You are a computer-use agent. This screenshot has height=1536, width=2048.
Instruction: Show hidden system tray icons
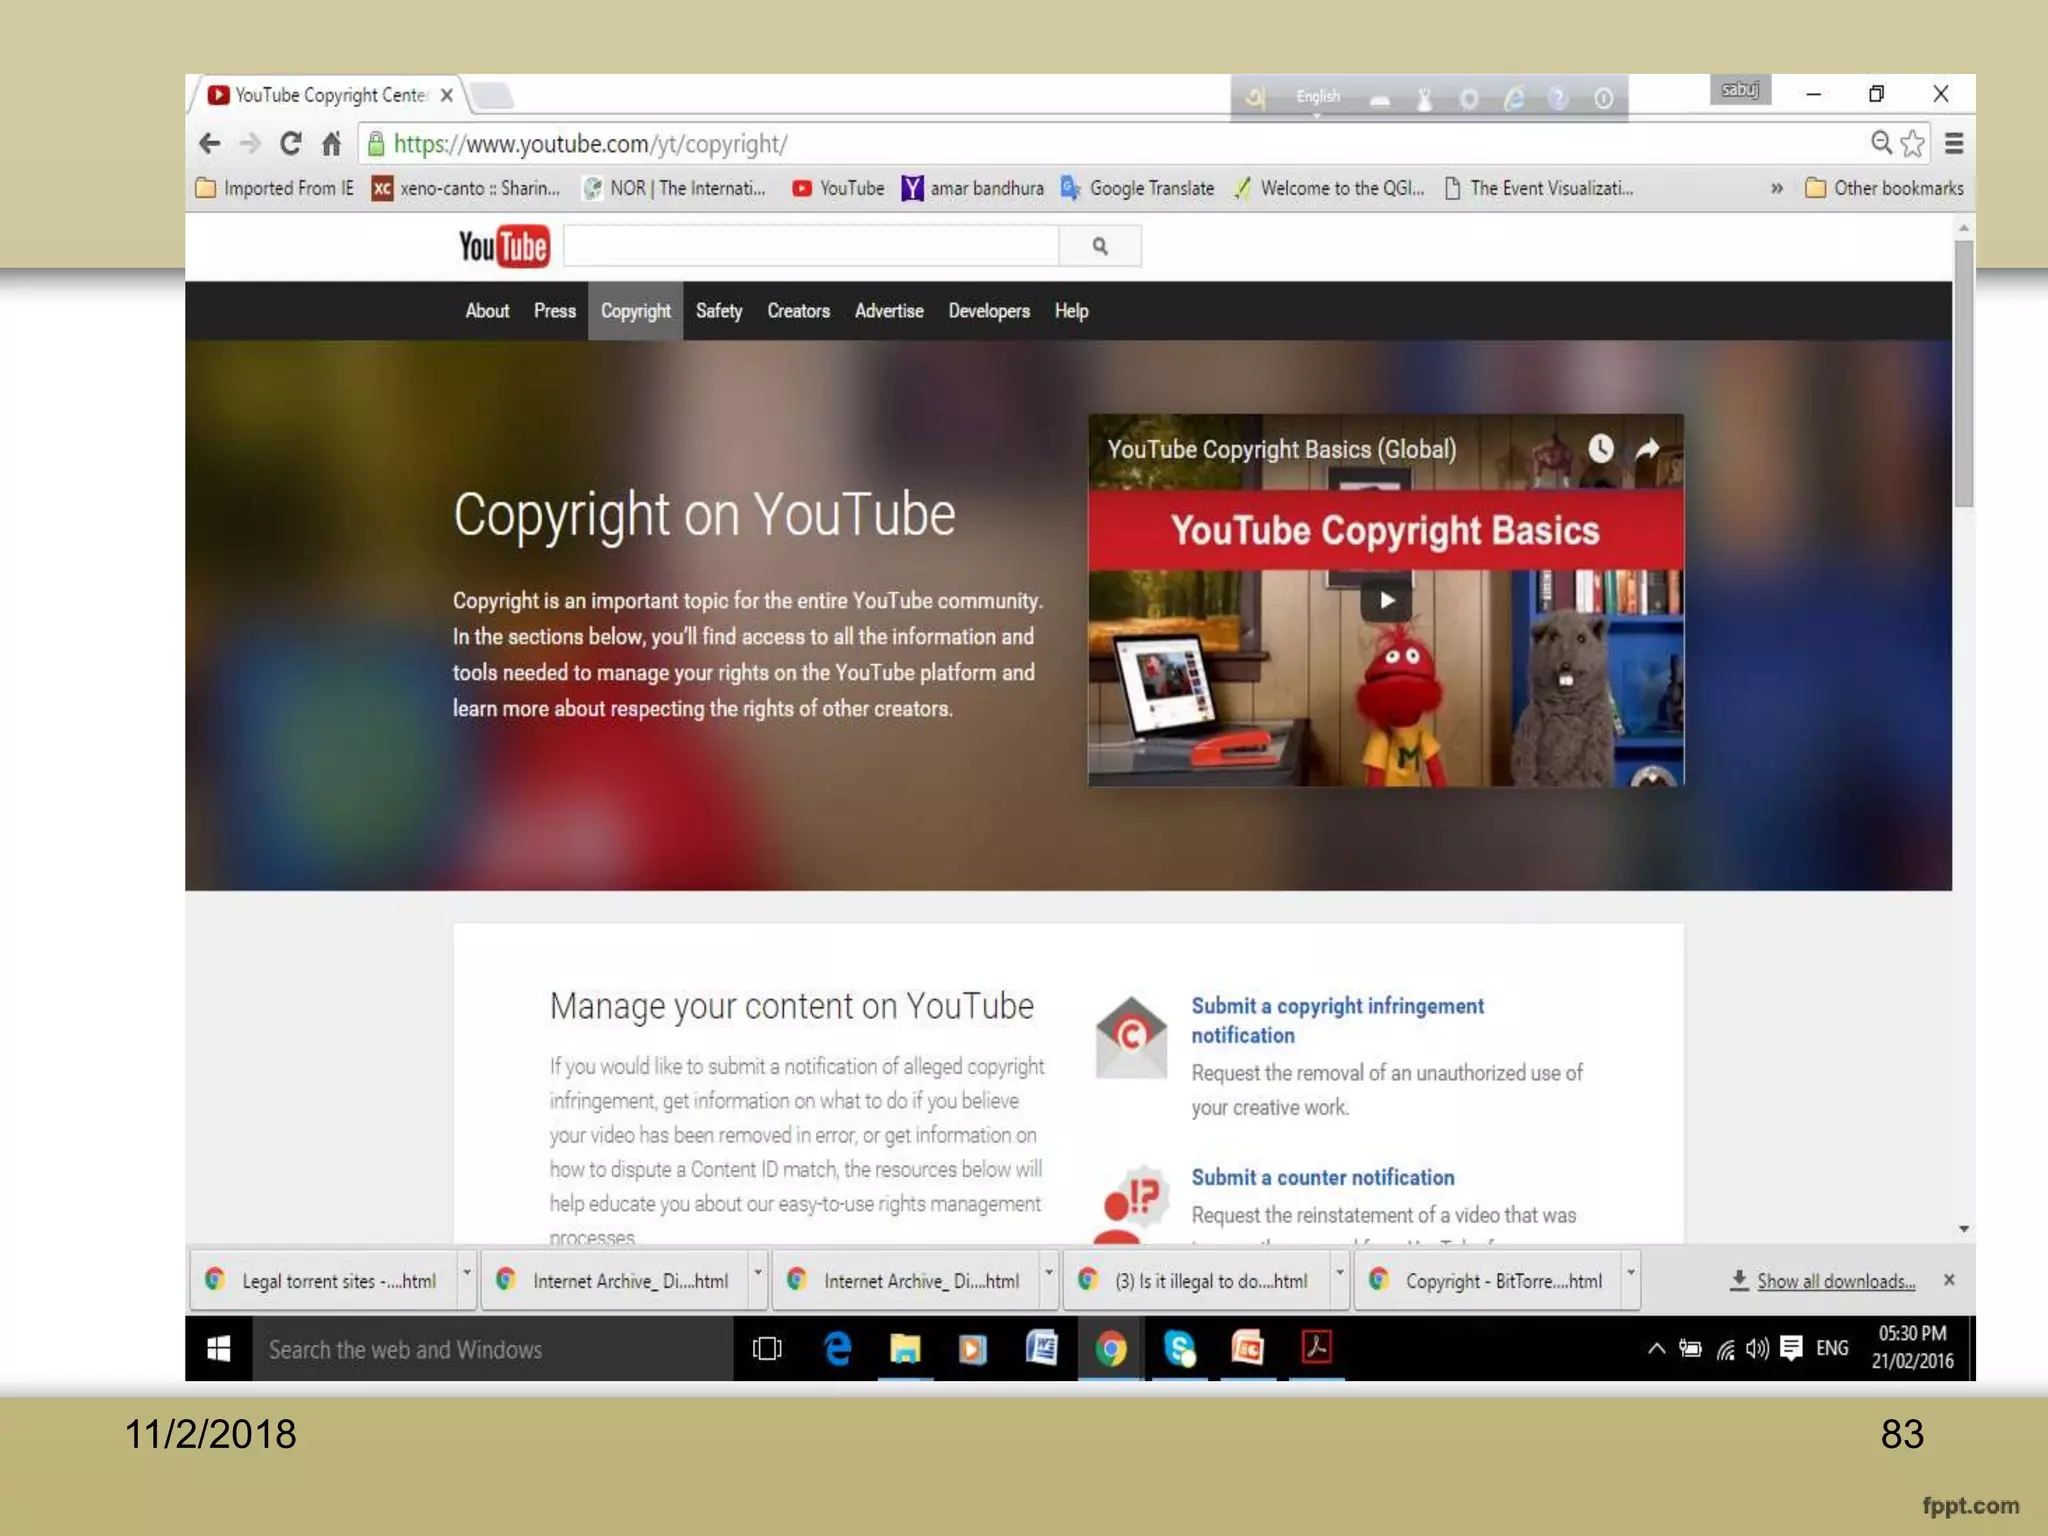[1656, 1349]
